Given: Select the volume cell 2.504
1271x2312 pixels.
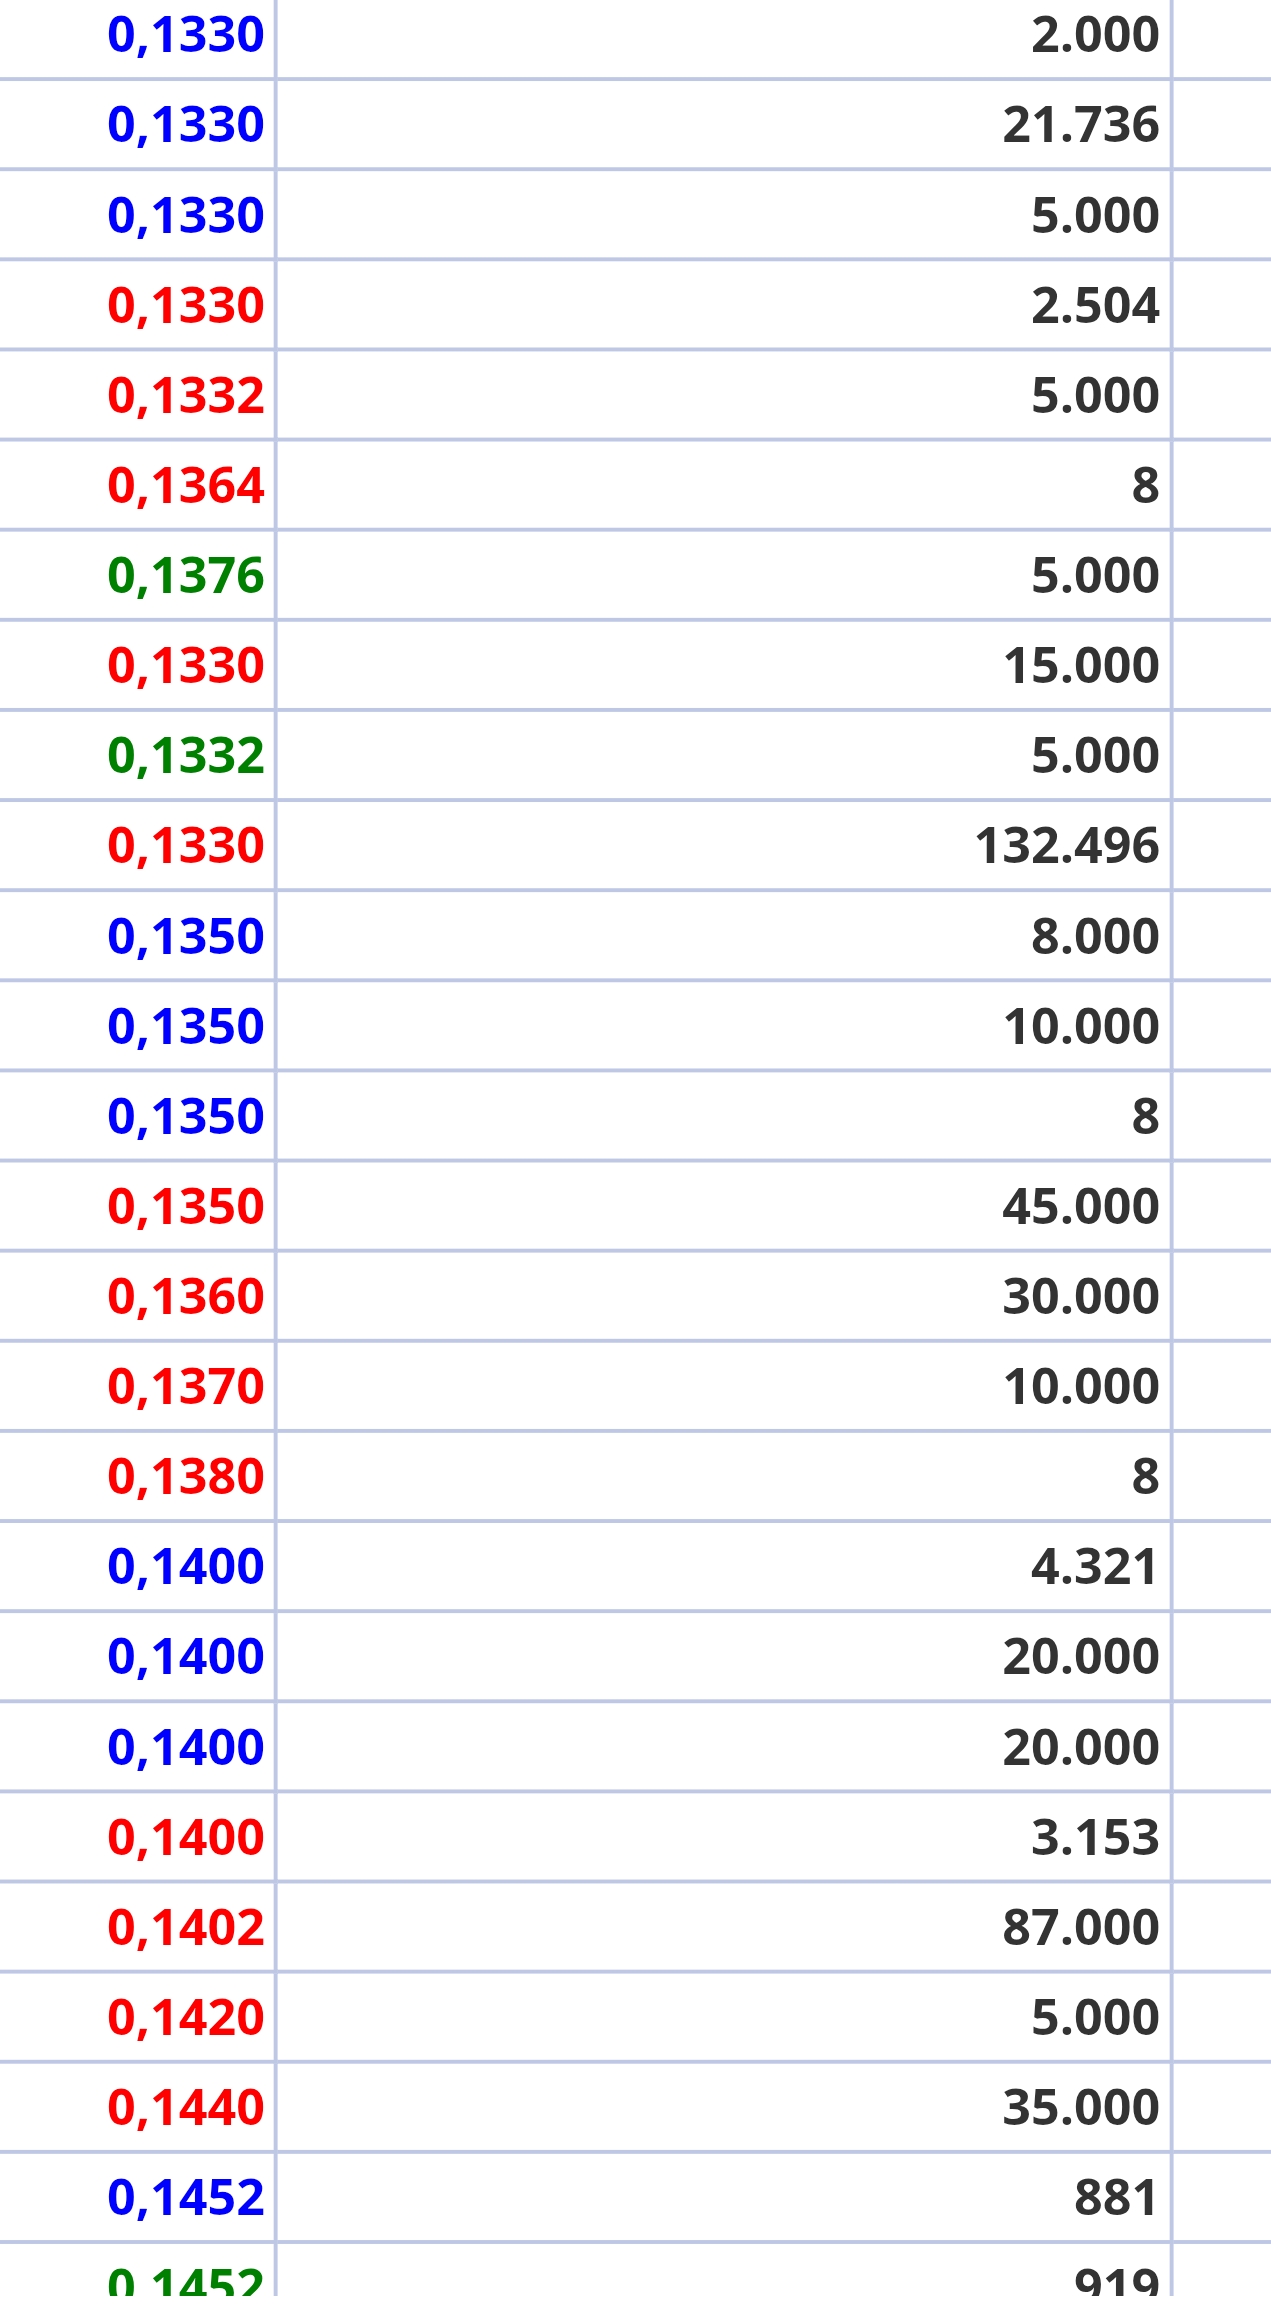Looking at the screenshot, I should coord(1095,306).
